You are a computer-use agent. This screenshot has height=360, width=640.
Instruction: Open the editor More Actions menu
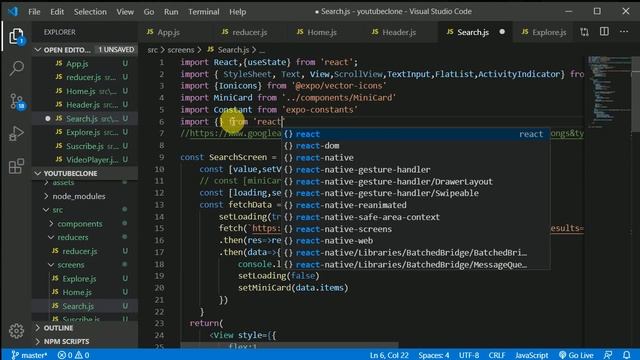point(624,32)
